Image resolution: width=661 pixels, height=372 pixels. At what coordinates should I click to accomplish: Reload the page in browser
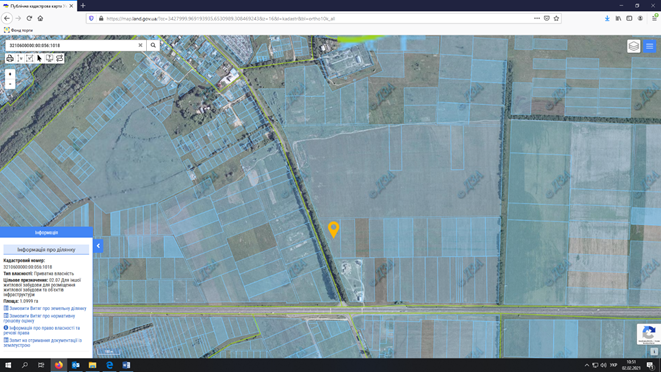point(29,19)
